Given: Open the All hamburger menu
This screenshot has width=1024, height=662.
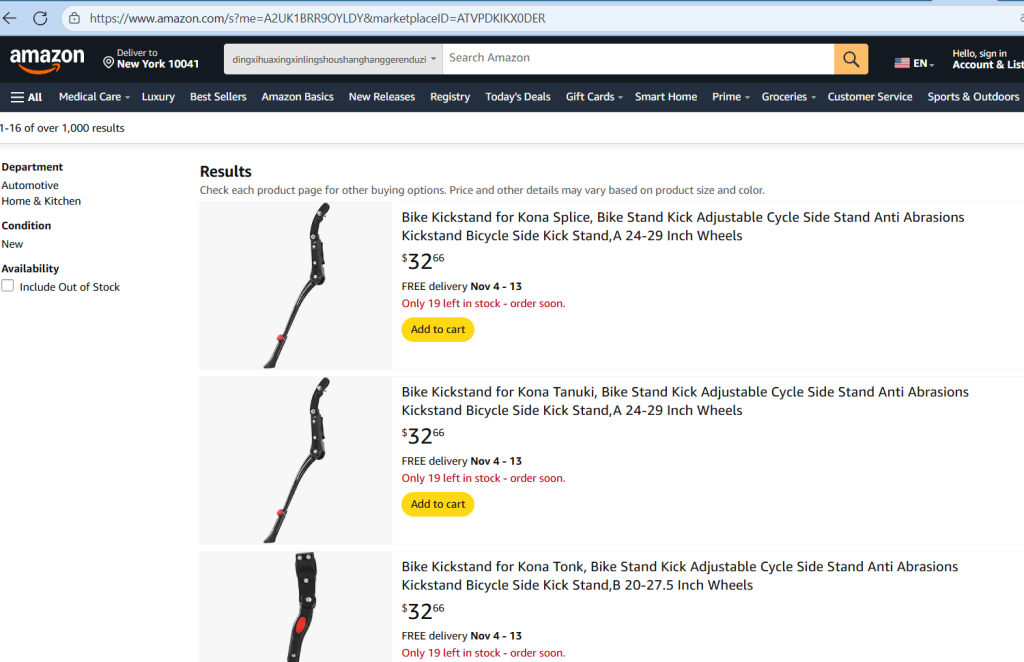Looking at the screenshot, I should tap(26, 97).
